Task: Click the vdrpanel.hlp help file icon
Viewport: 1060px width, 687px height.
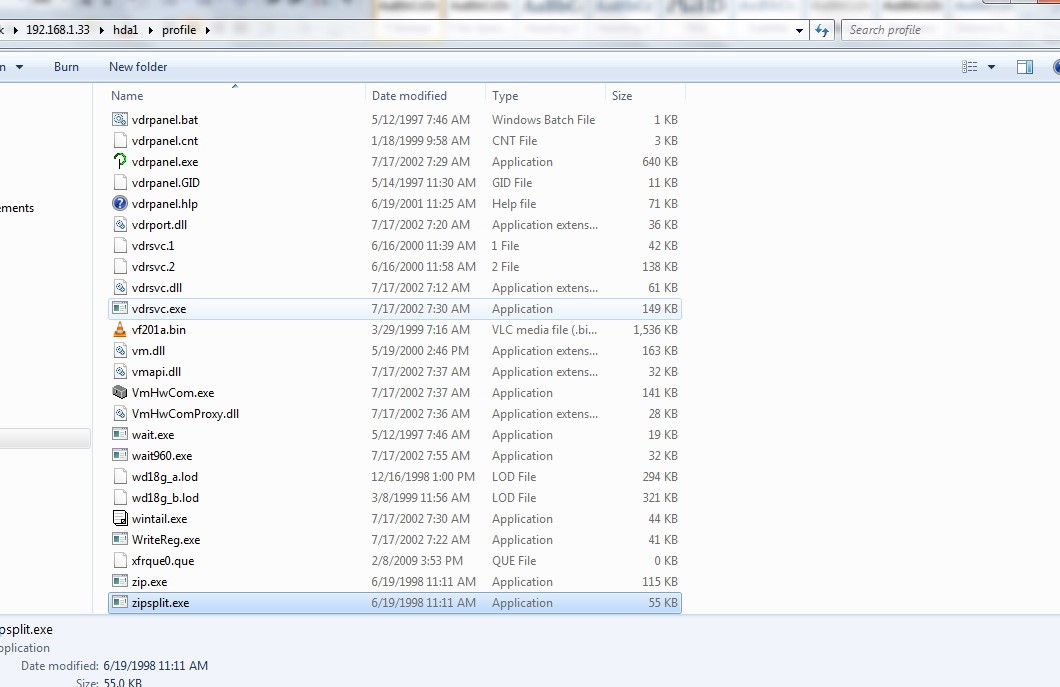Action: click(x=120, y=204)
